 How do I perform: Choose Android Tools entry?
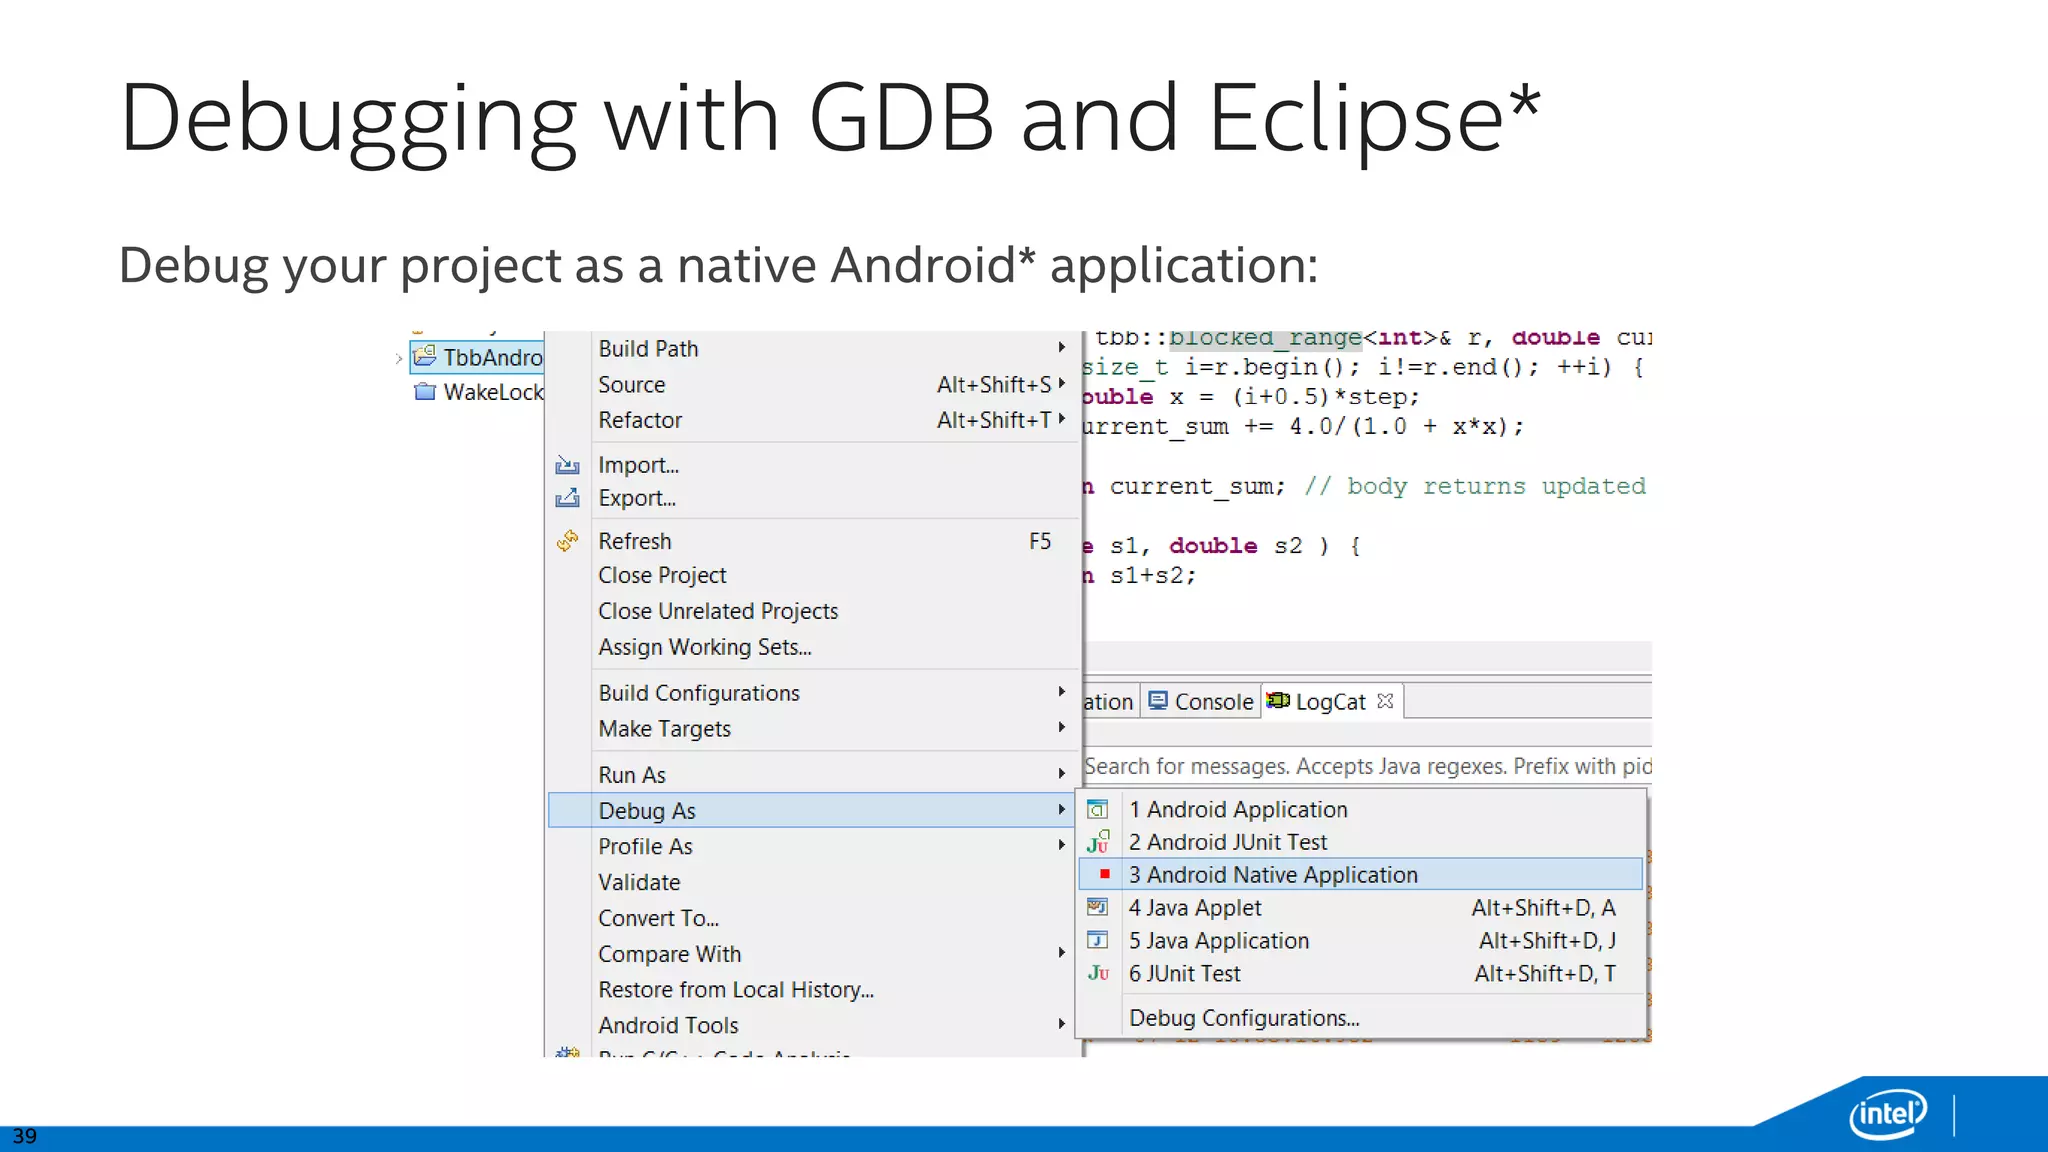point(812,1025)
